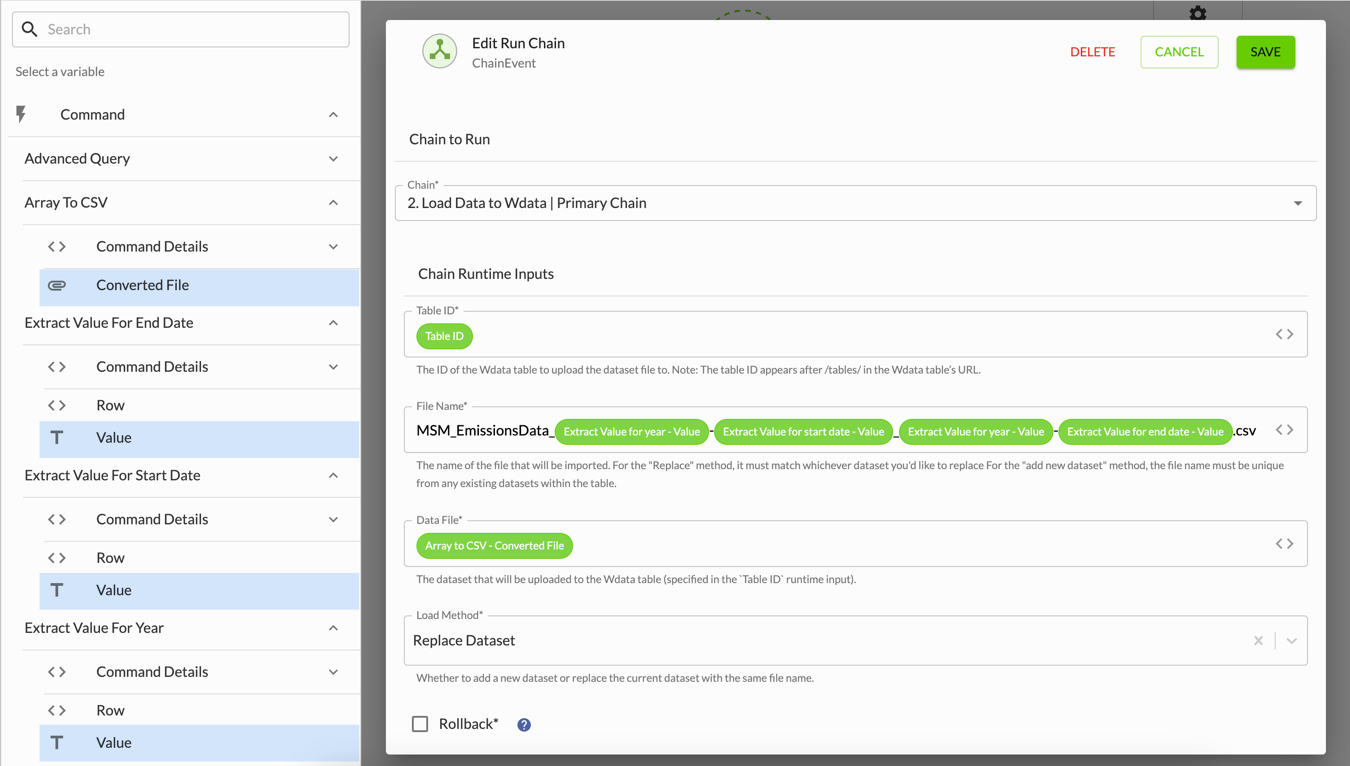Click code icon of Row under End Date
The width and height of the screenshot is (1350, 766).
57,405
